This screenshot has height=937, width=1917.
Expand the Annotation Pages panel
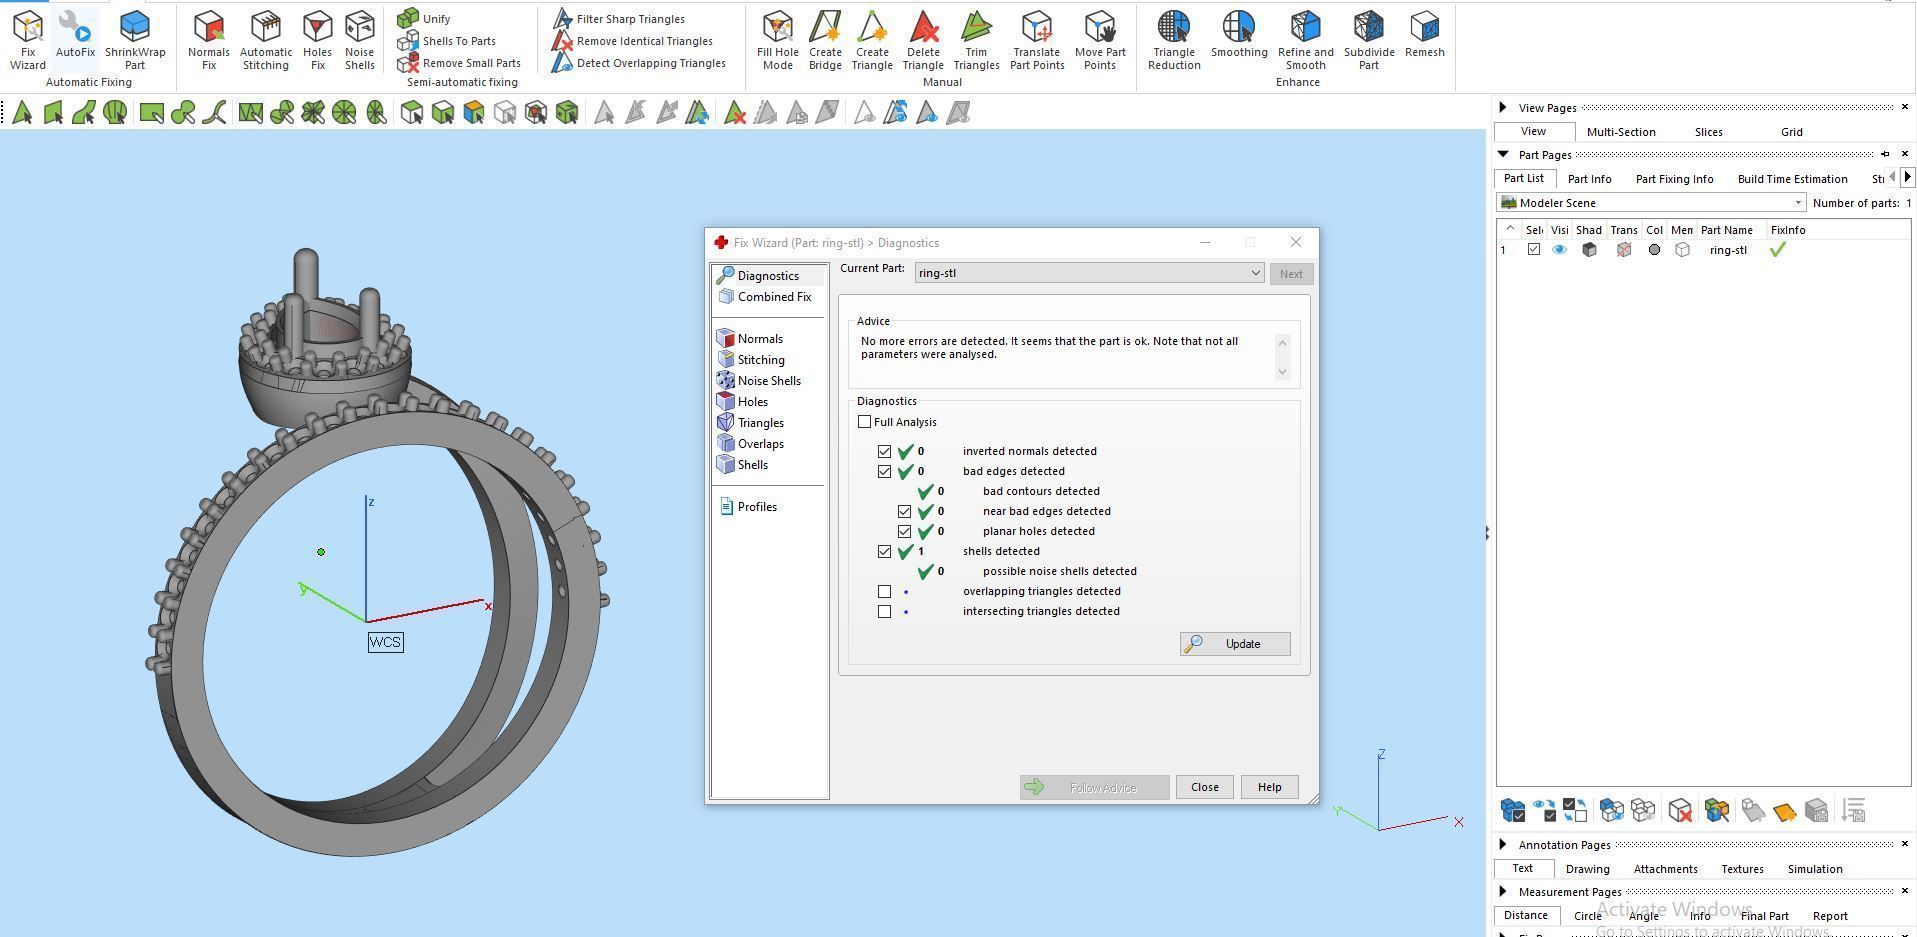point(1503,844)
